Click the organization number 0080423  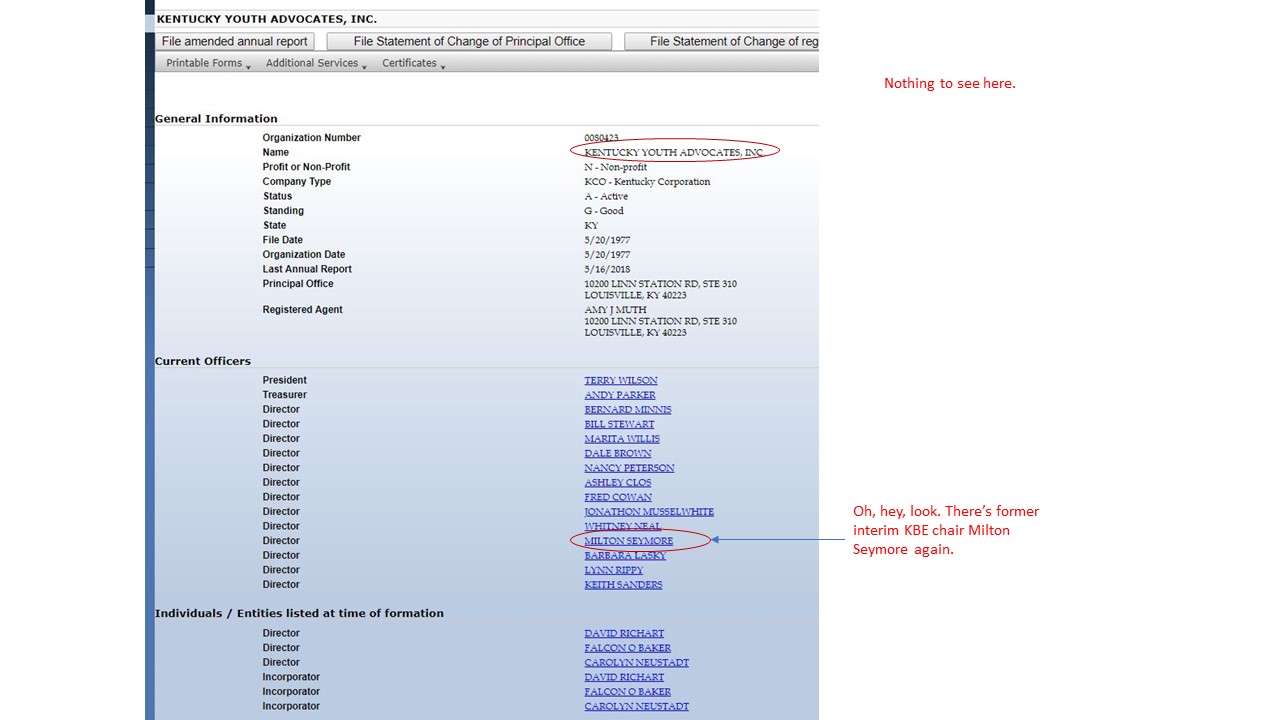click(x=602, y=138)
